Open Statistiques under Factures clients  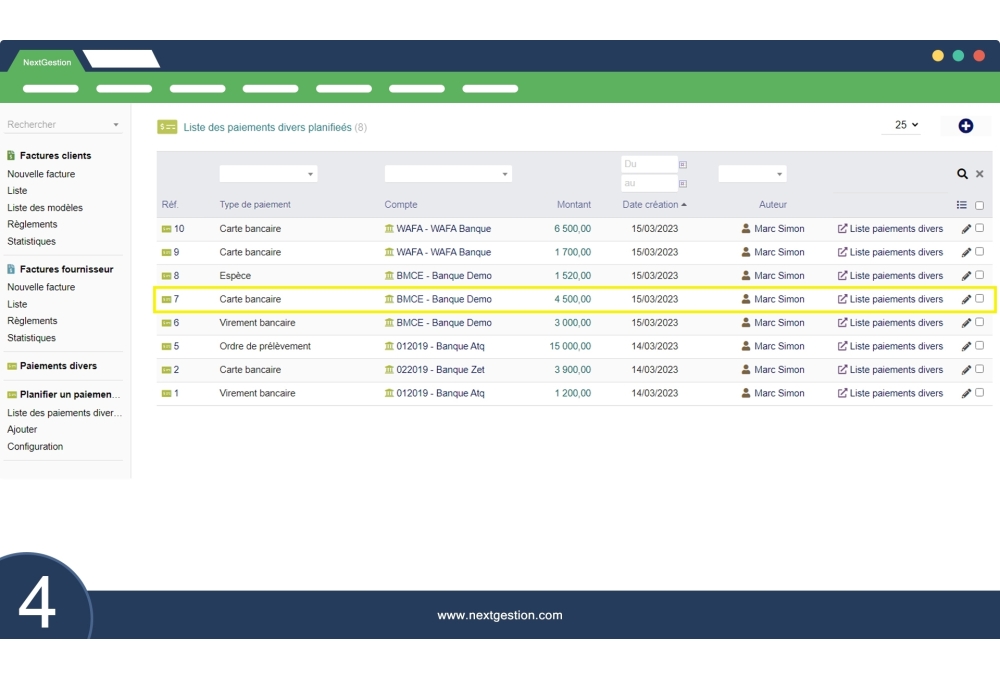pyautogui.click(x=31, y=241)
